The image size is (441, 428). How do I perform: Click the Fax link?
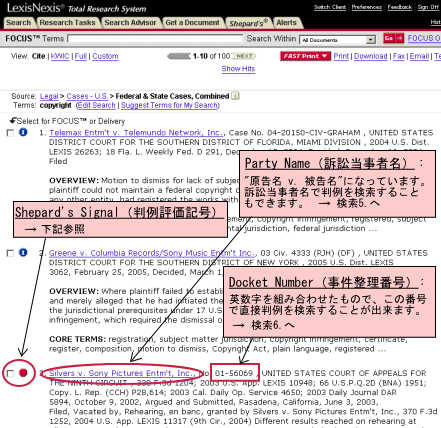click(399, 56)
